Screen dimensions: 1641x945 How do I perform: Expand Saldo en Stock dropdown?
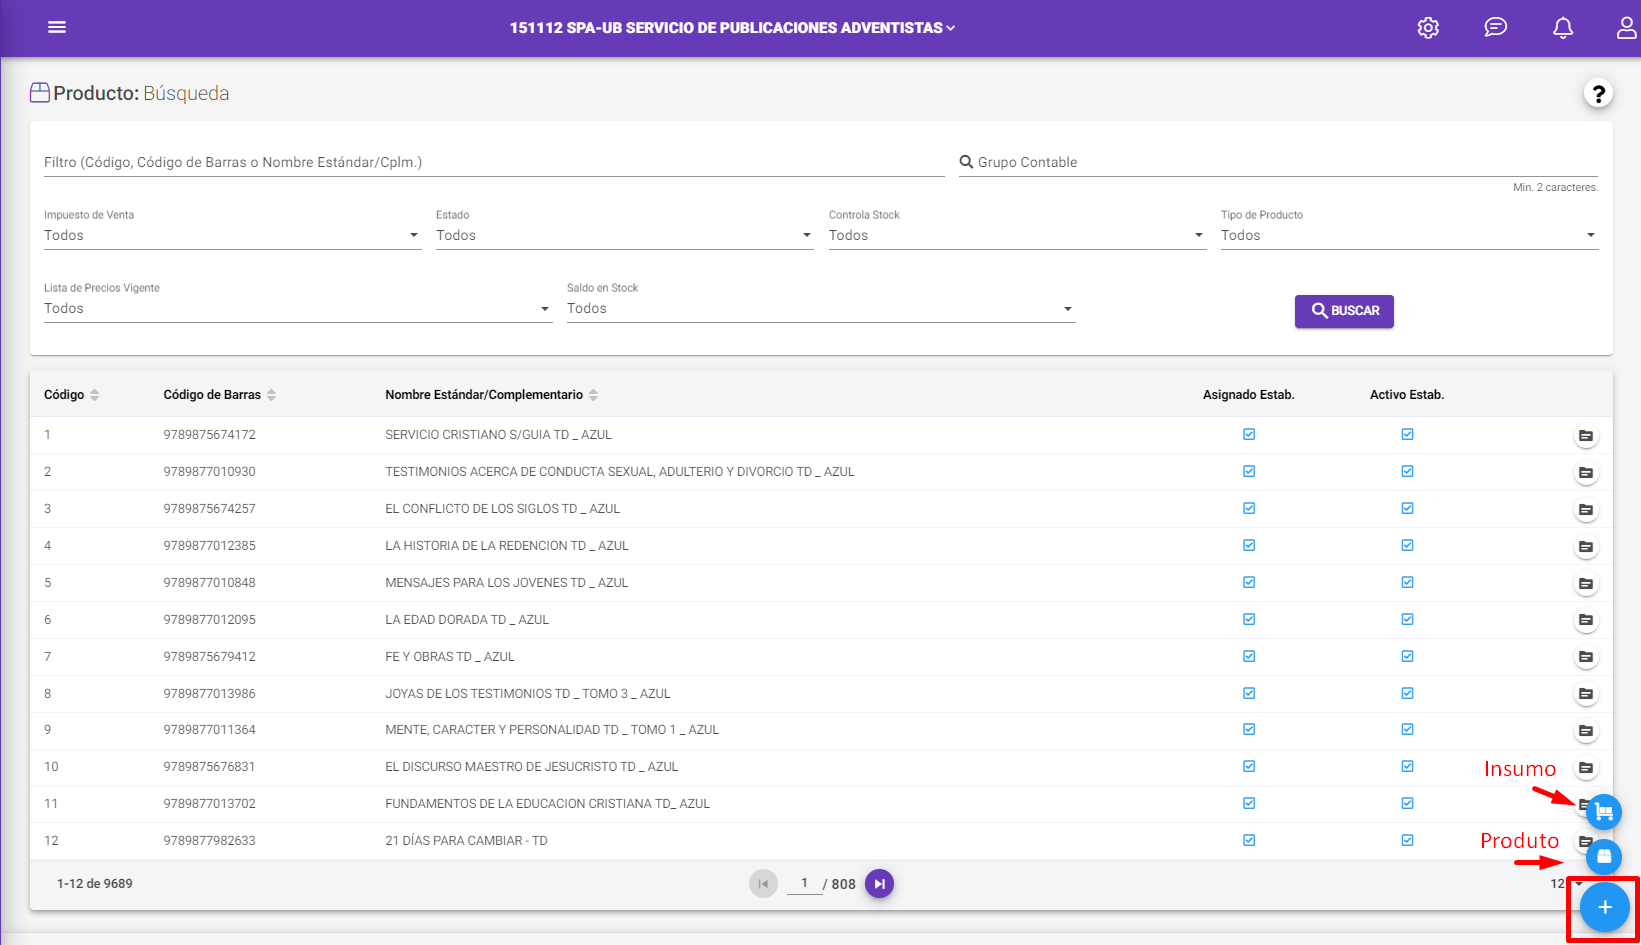(x=821, y=309)
